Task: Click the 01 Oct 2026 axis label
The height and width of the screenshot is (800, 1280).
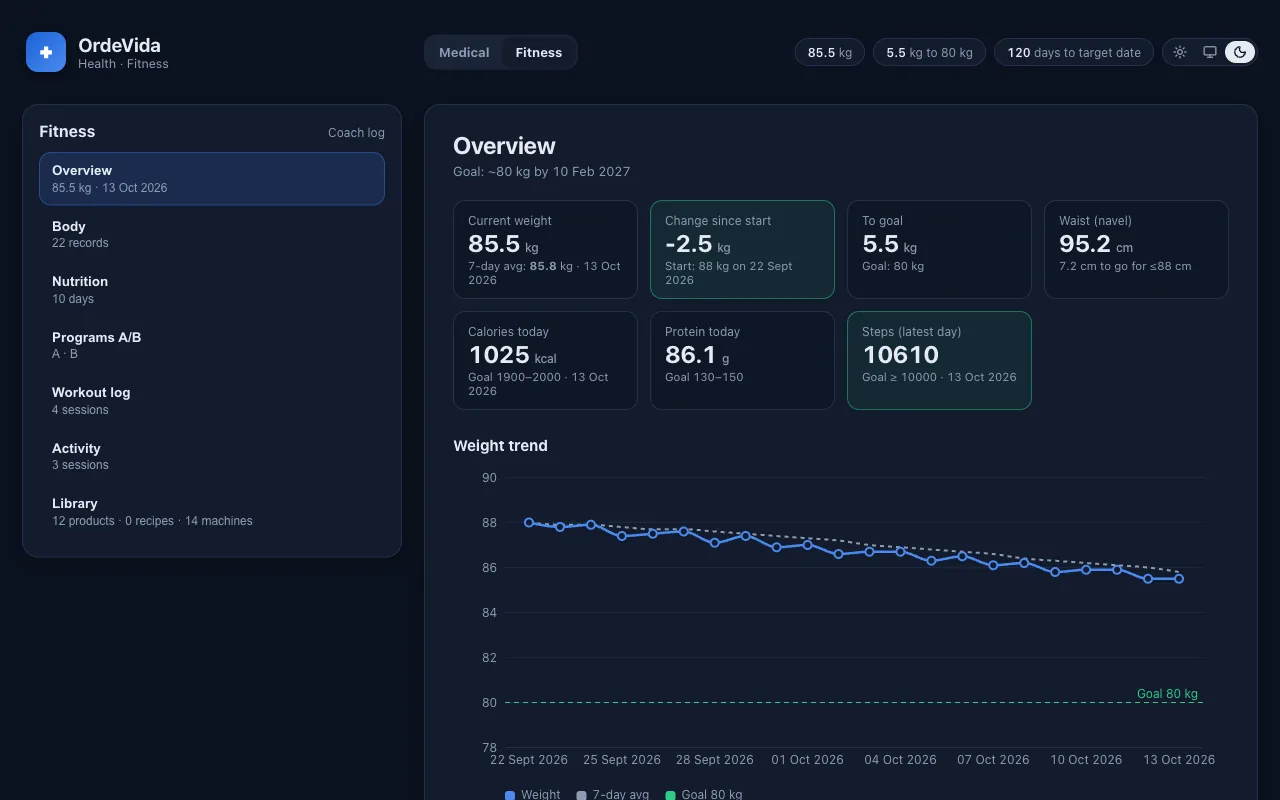Action: click(807, 760)
